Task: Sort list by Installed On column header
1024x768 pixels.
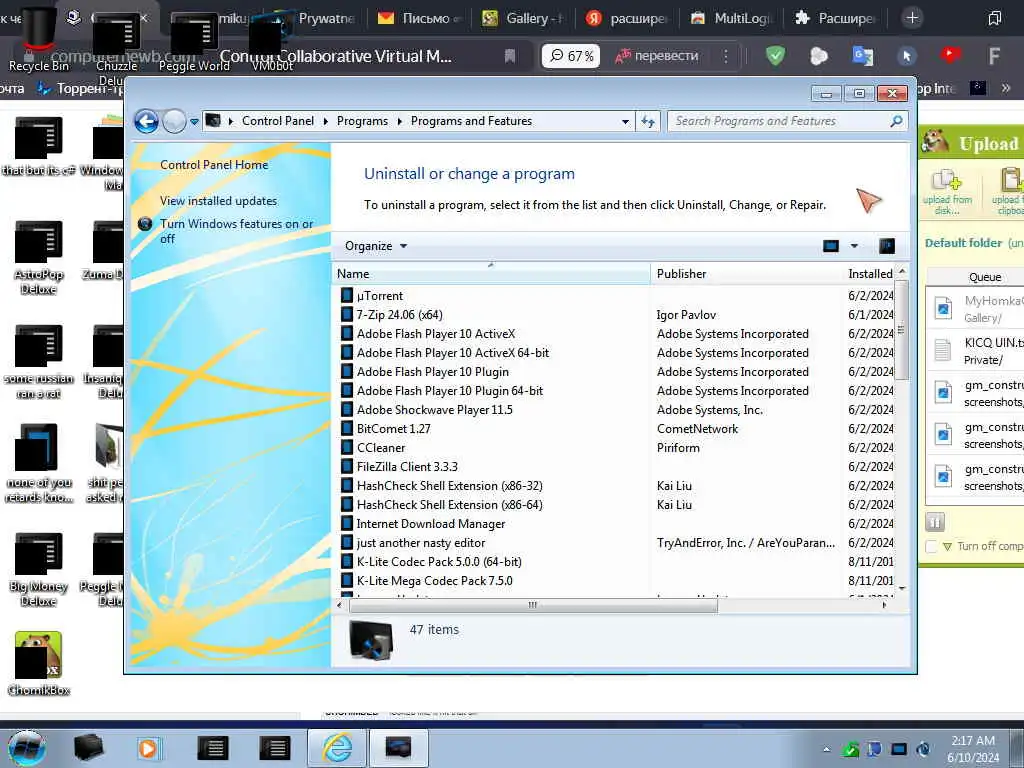Action: click(870, 274)
